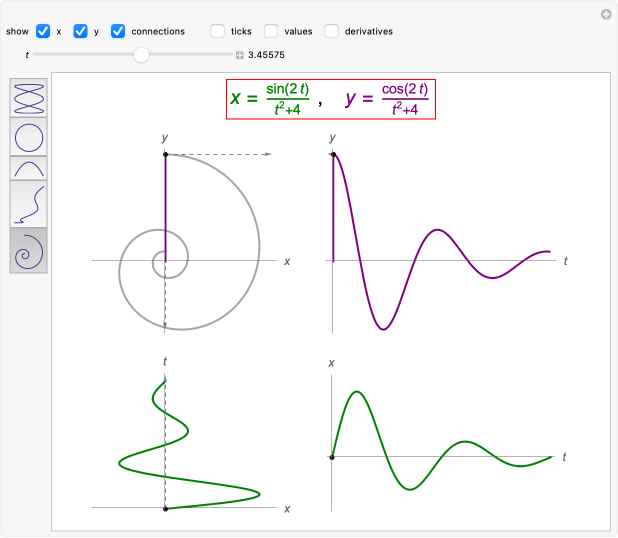Screen dimensions: 618x538
Task: Click the t slider thumb
Action: (x=142, y=55)
